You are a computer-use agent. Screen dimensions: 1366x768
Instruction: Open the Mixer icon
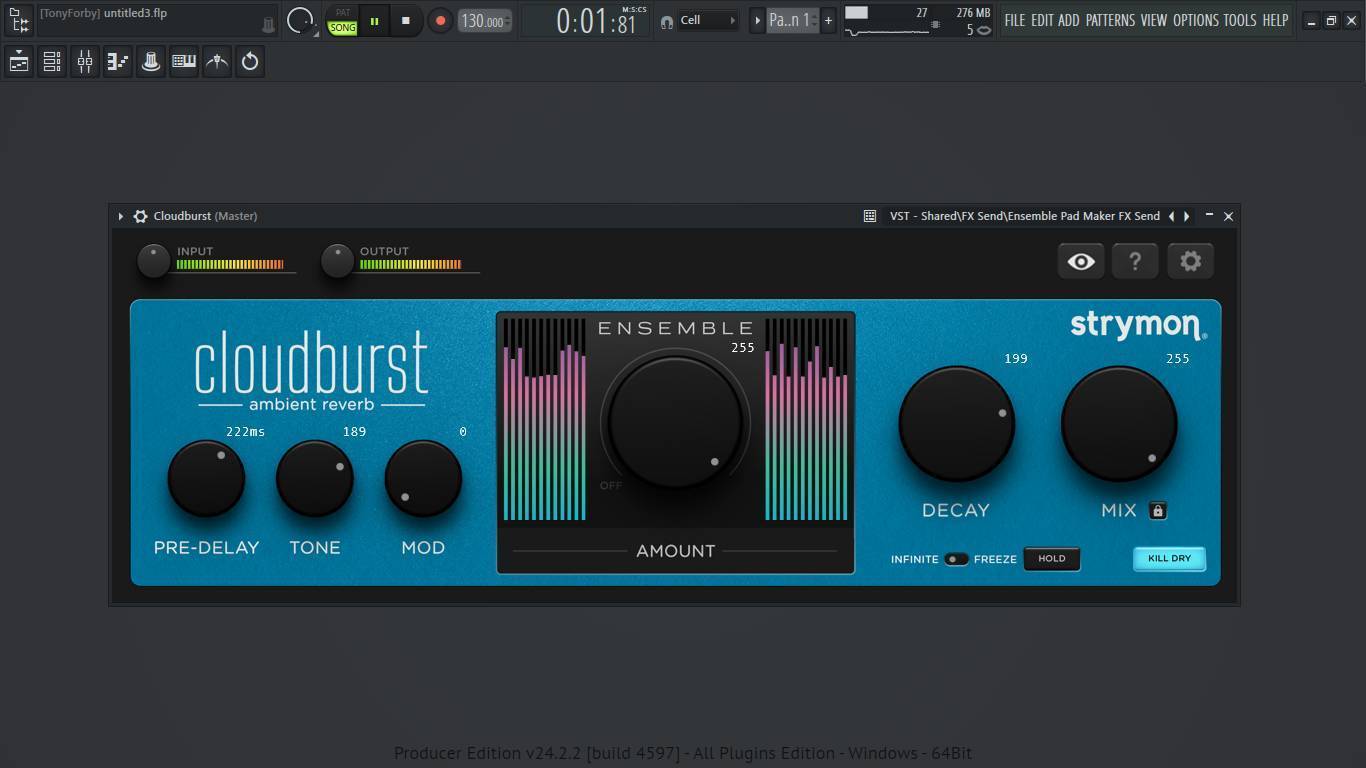[85, 62]
